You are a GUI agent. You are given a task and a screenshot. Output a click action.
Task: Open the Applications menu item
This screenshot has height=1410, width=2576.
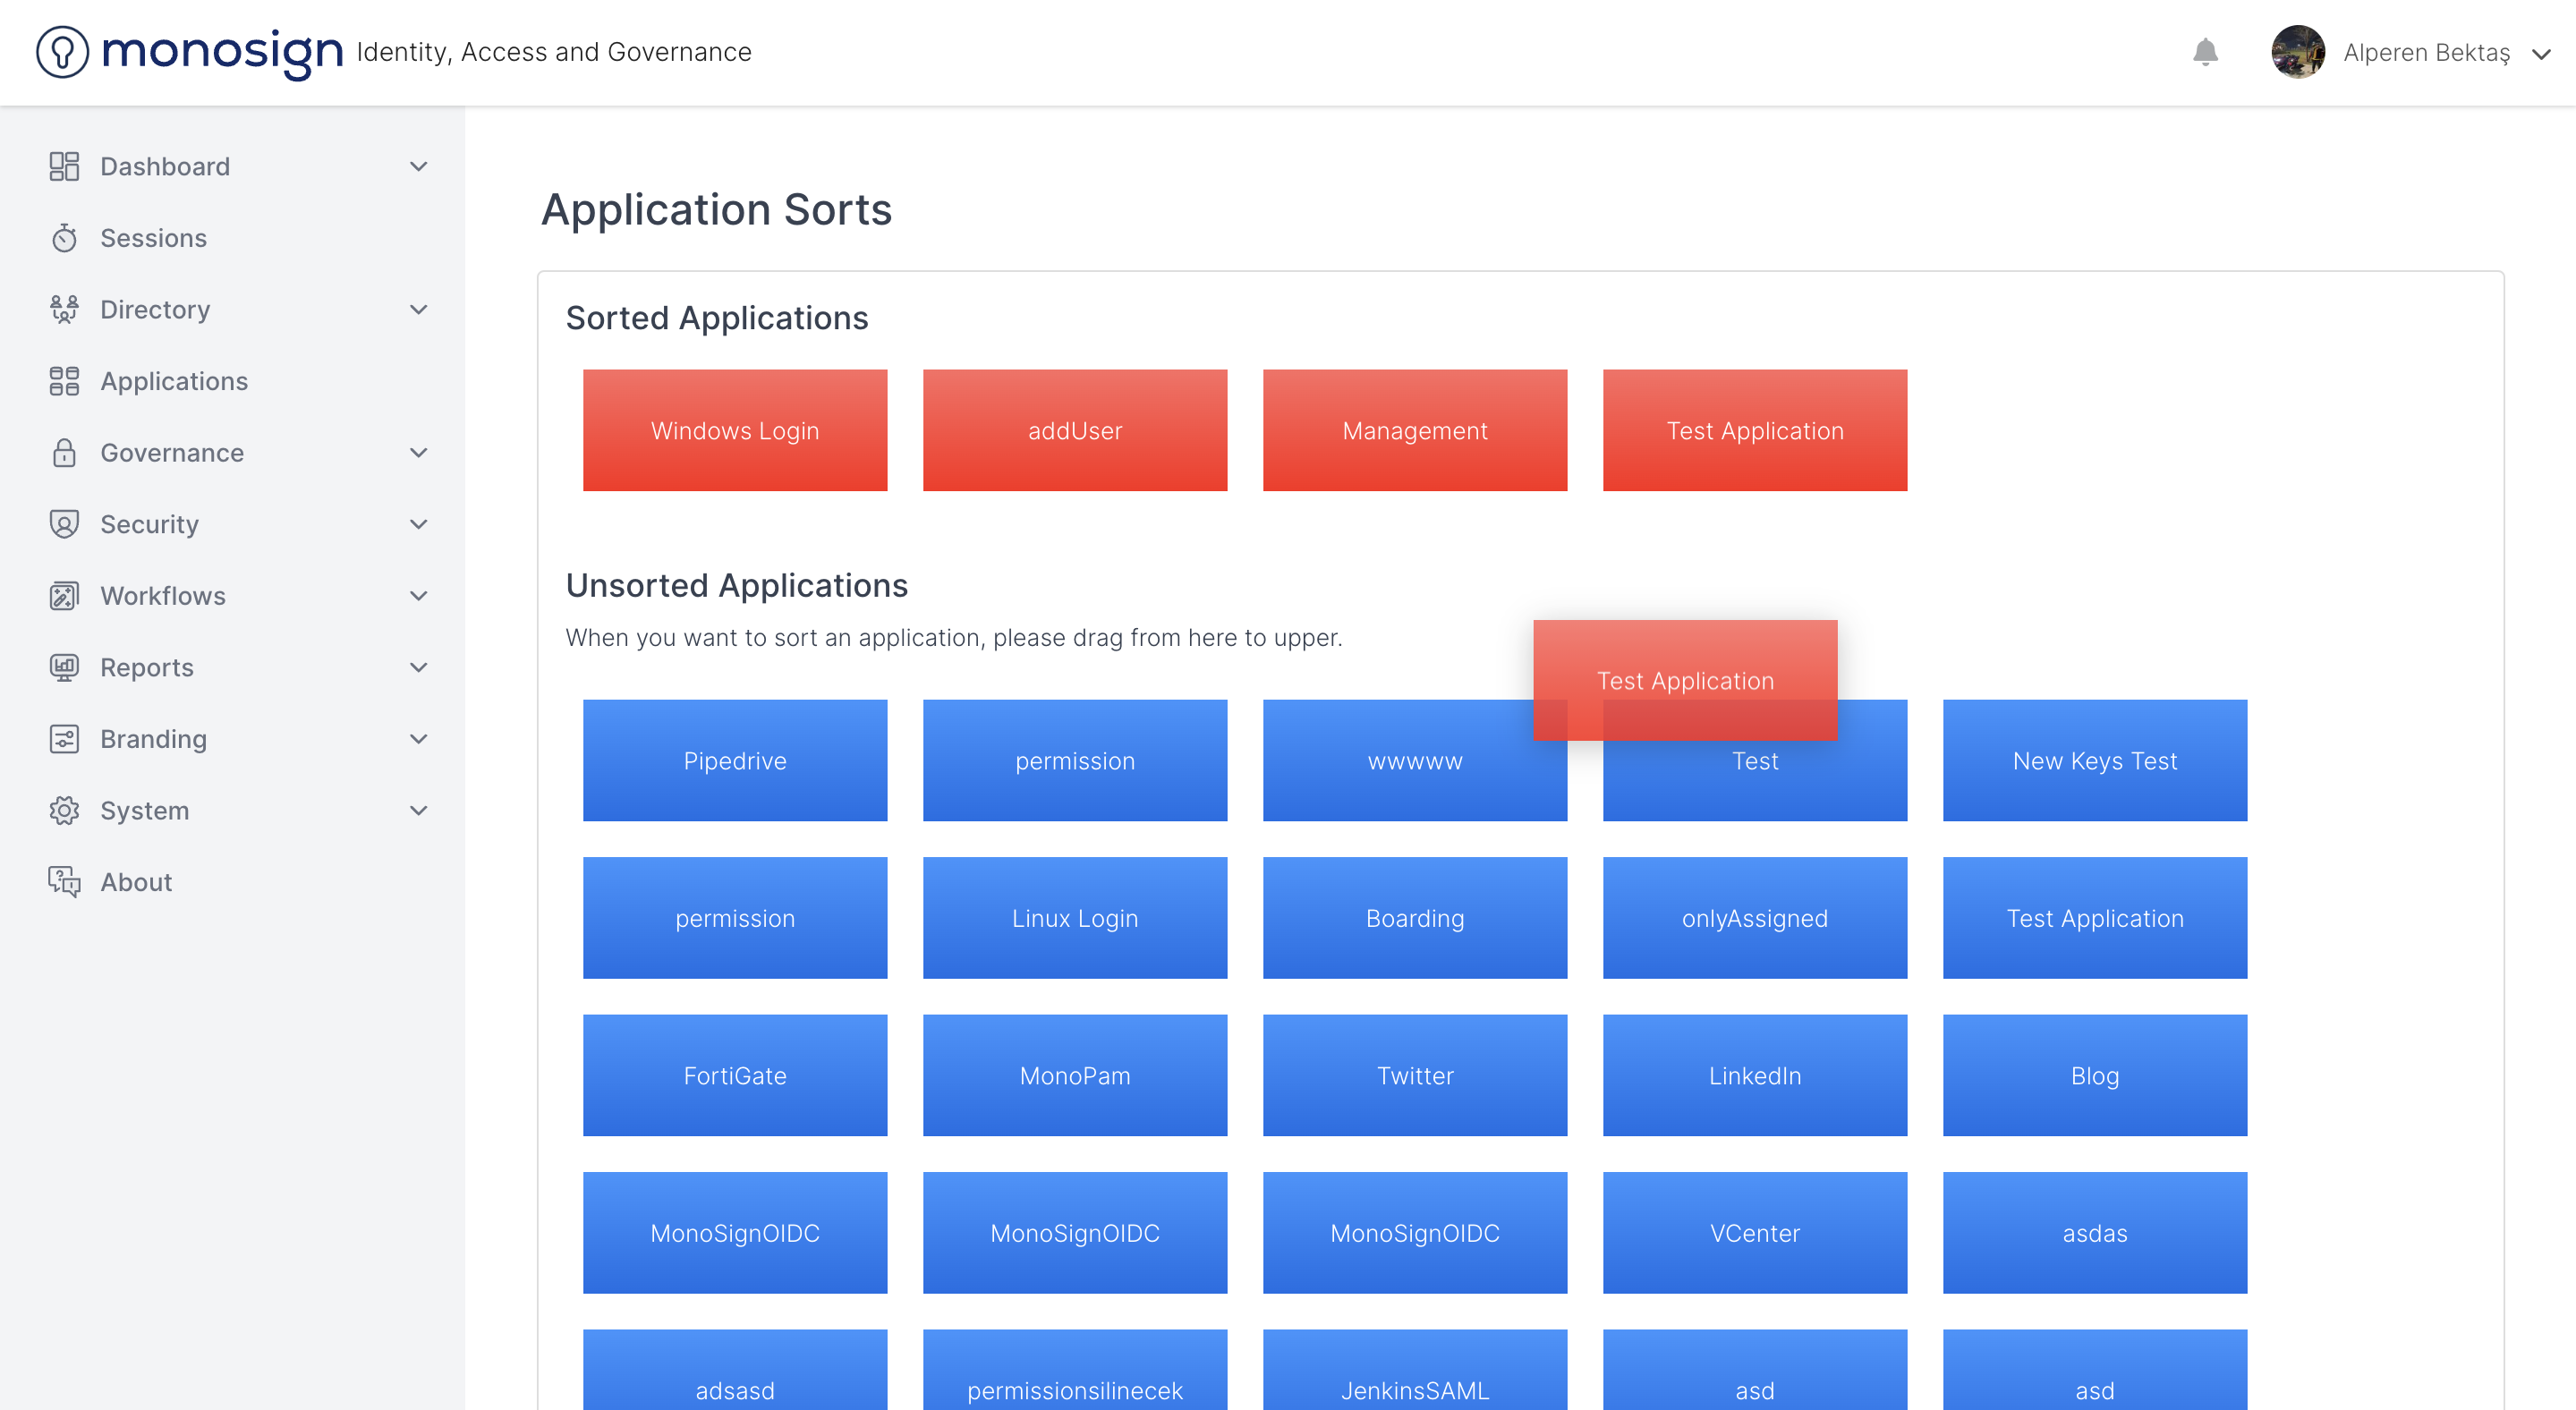point(174,381)
